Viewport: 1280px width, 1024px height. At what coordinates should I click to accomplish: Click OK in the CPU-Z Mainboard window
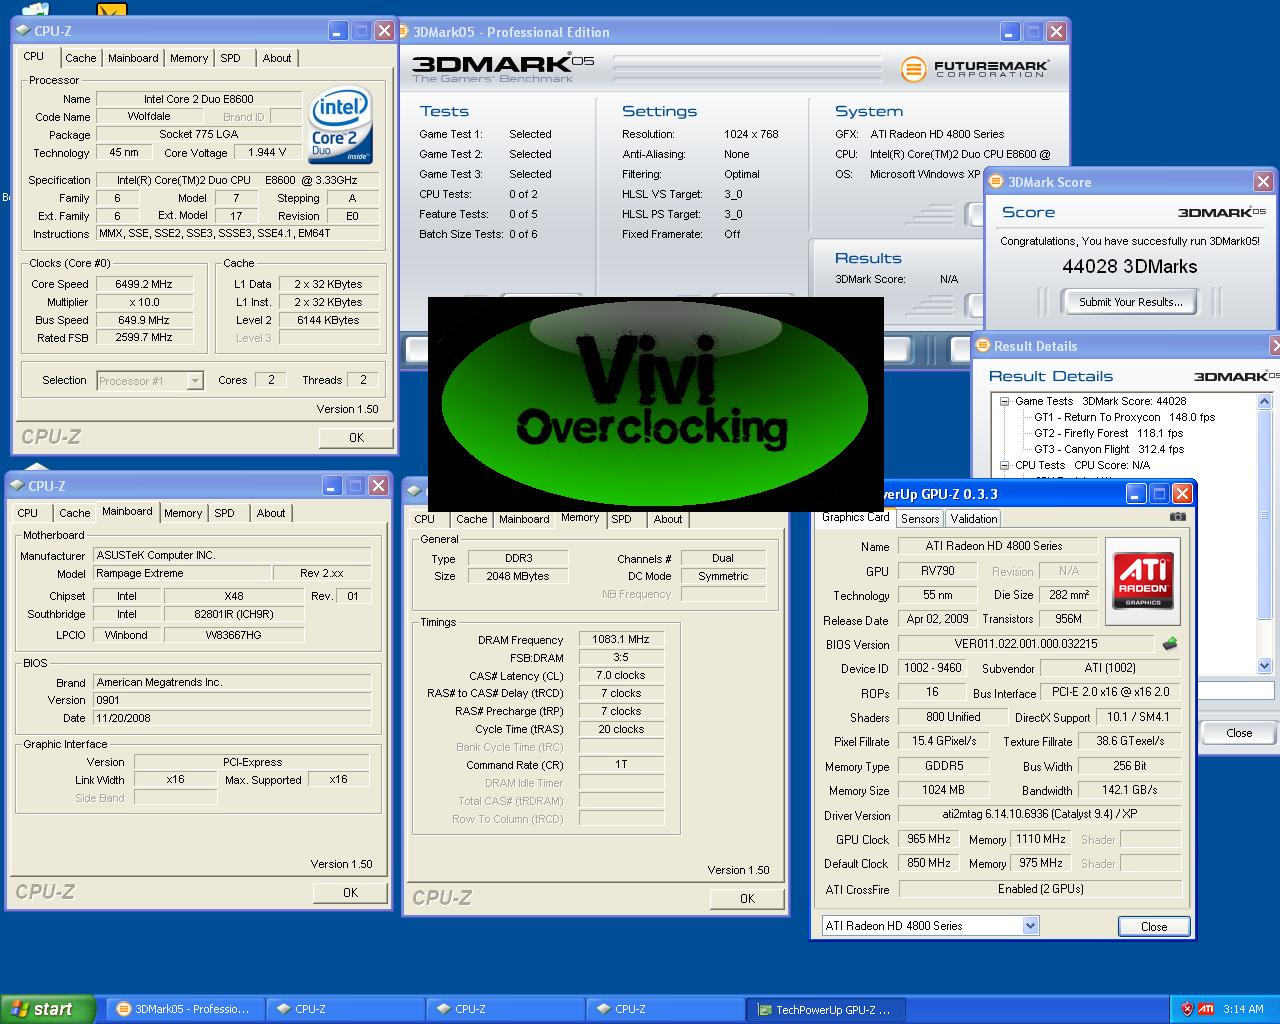click(x=350, y=893)
